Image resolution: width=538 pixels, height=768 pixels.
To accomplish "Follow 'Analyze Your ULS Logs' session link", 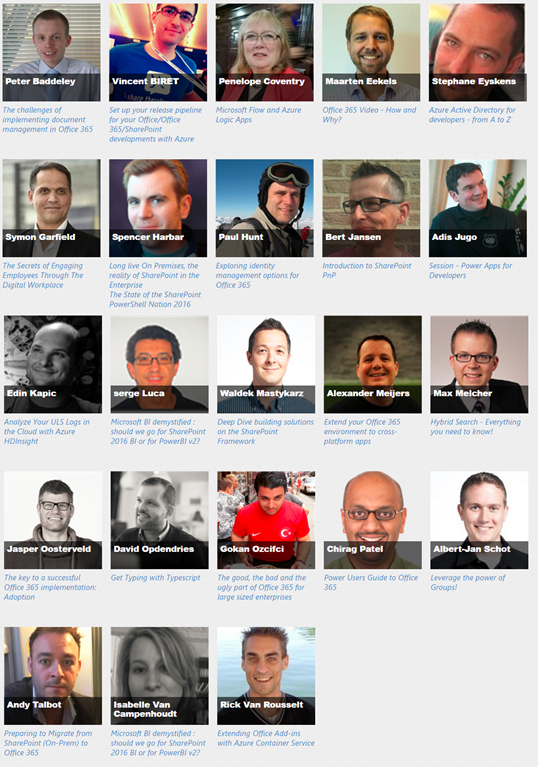I will (47, 432).
